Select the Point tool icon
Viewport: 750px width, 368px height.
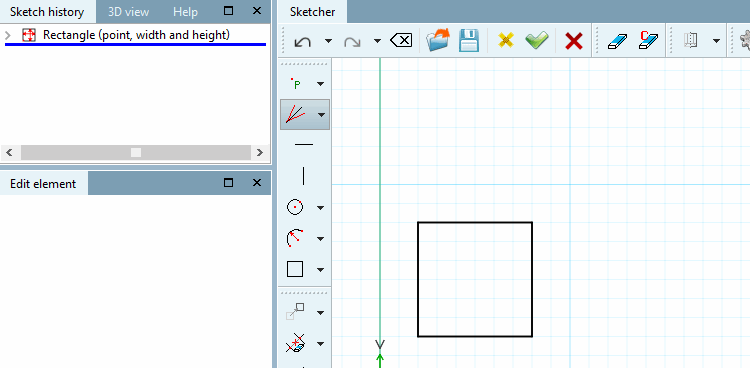[x=297, y=84]
